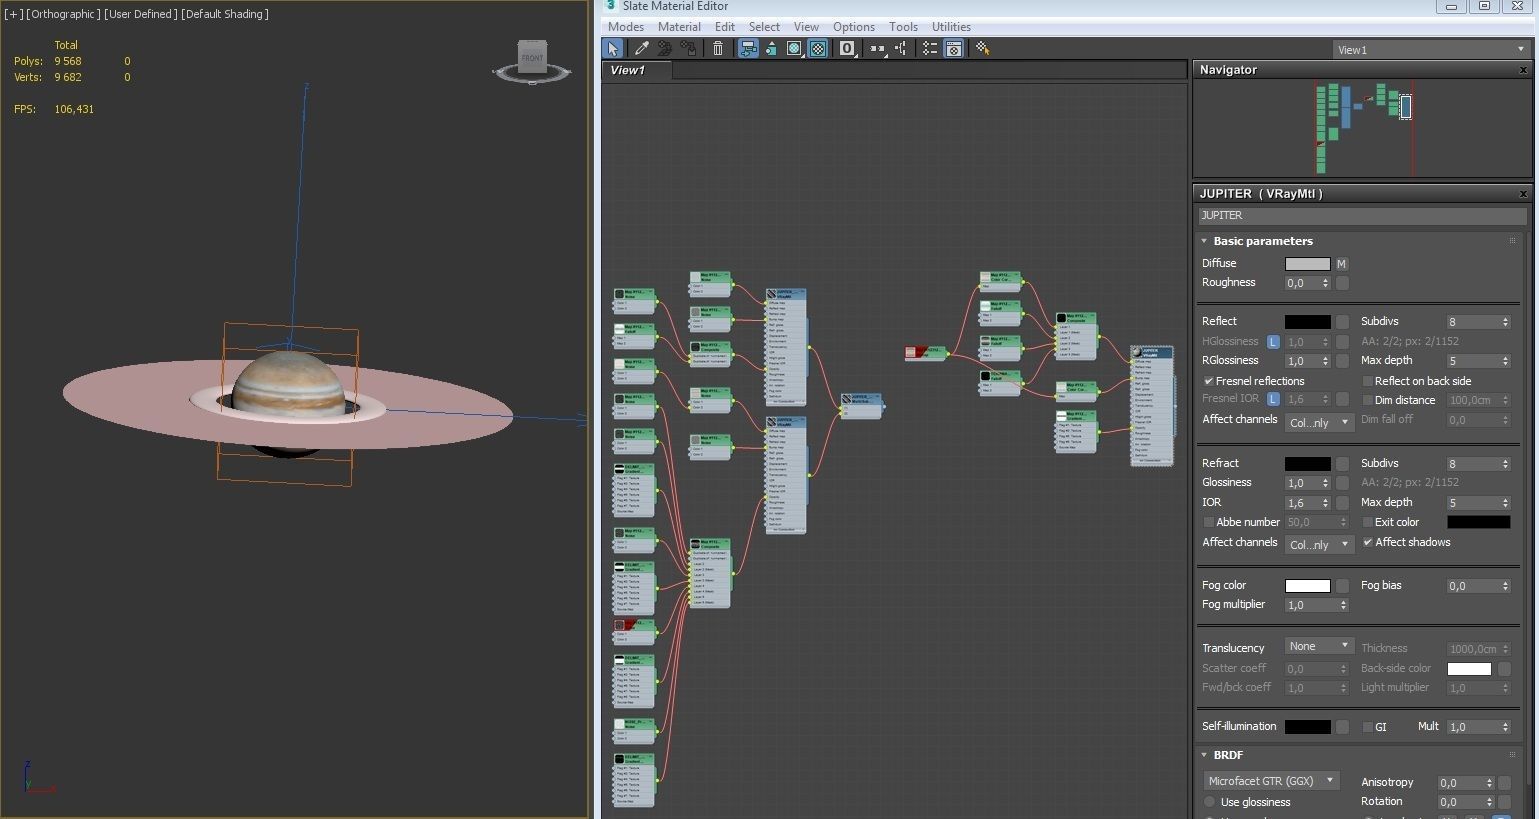
Task: Toggle Move Children tool
Action: tap(748, 48)
